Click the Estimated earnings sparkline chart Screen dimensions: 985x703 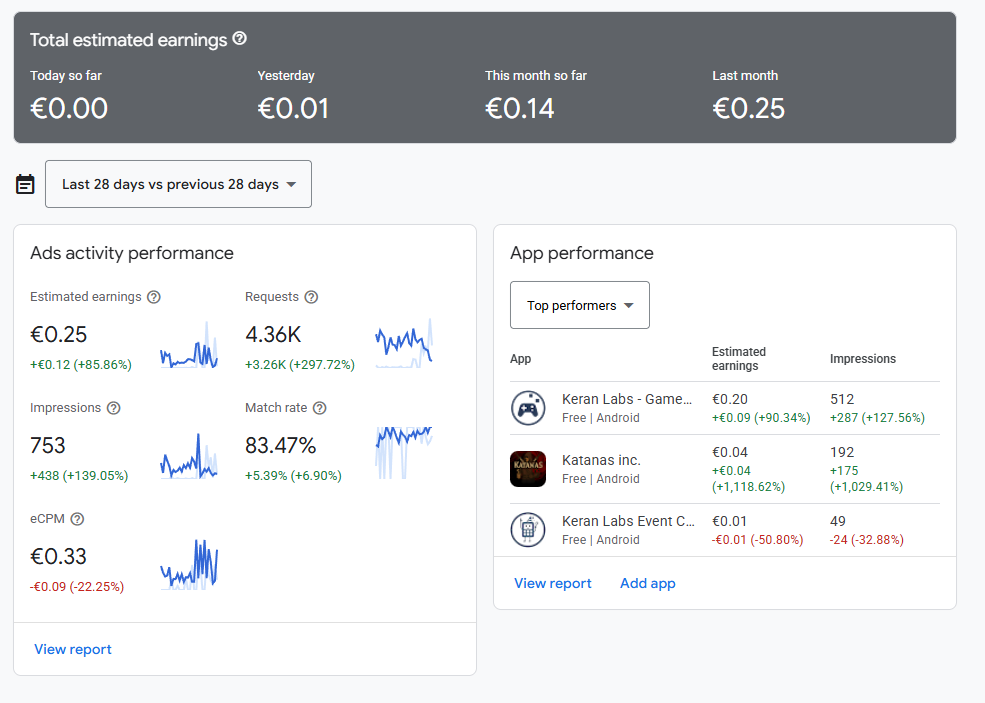189,348
